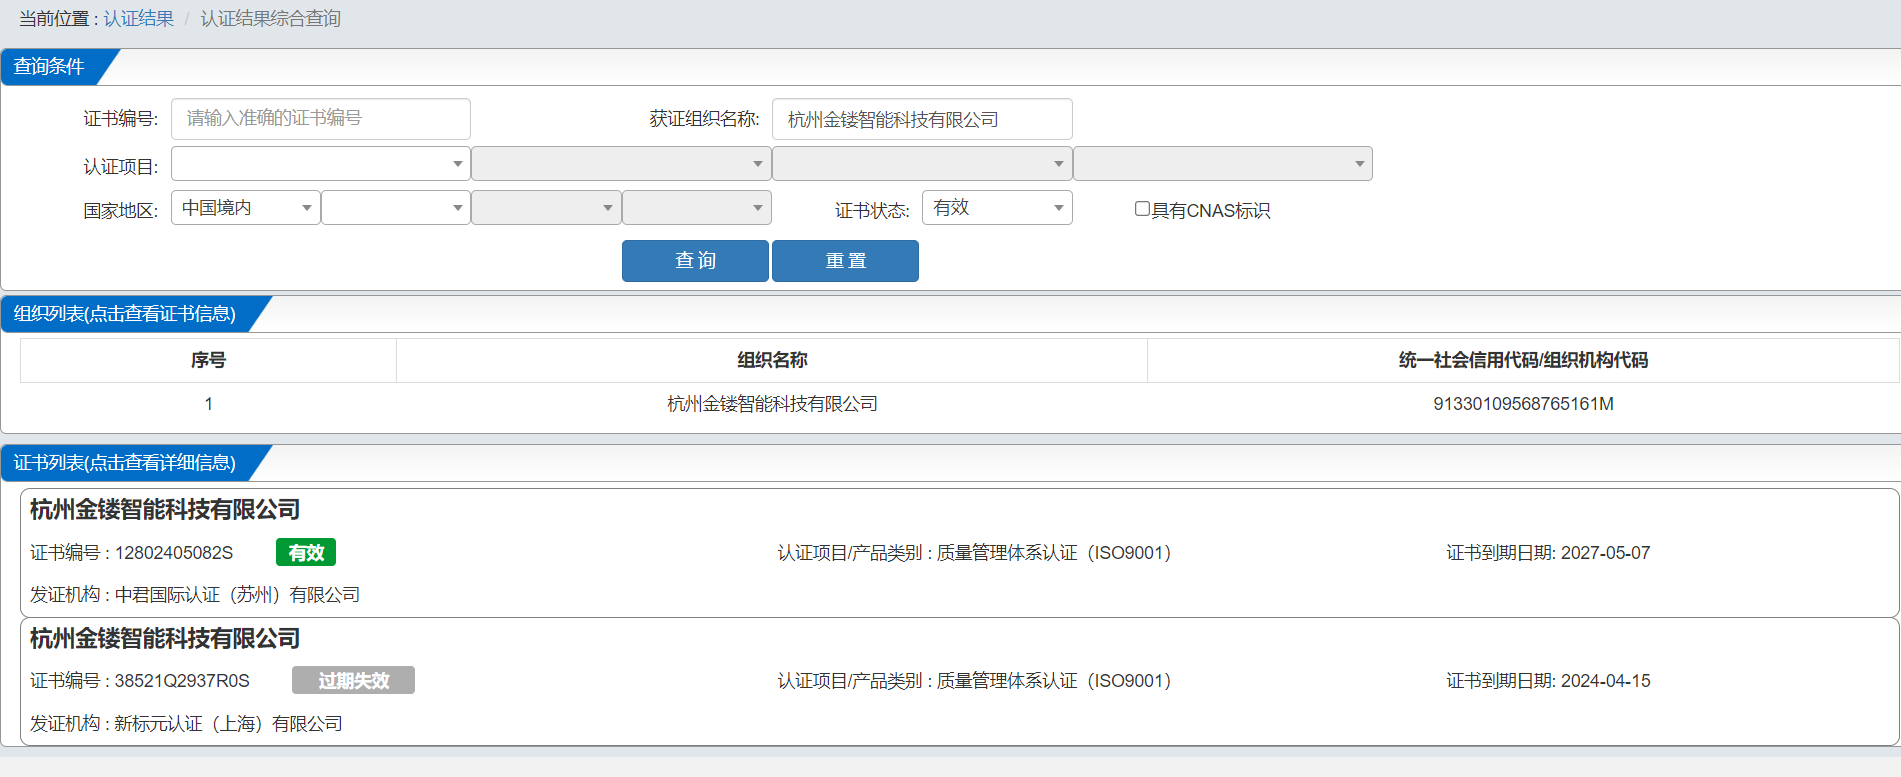Click the credit code 91330109568765161M
1901x777 pixels.
tap(1523, 404)
